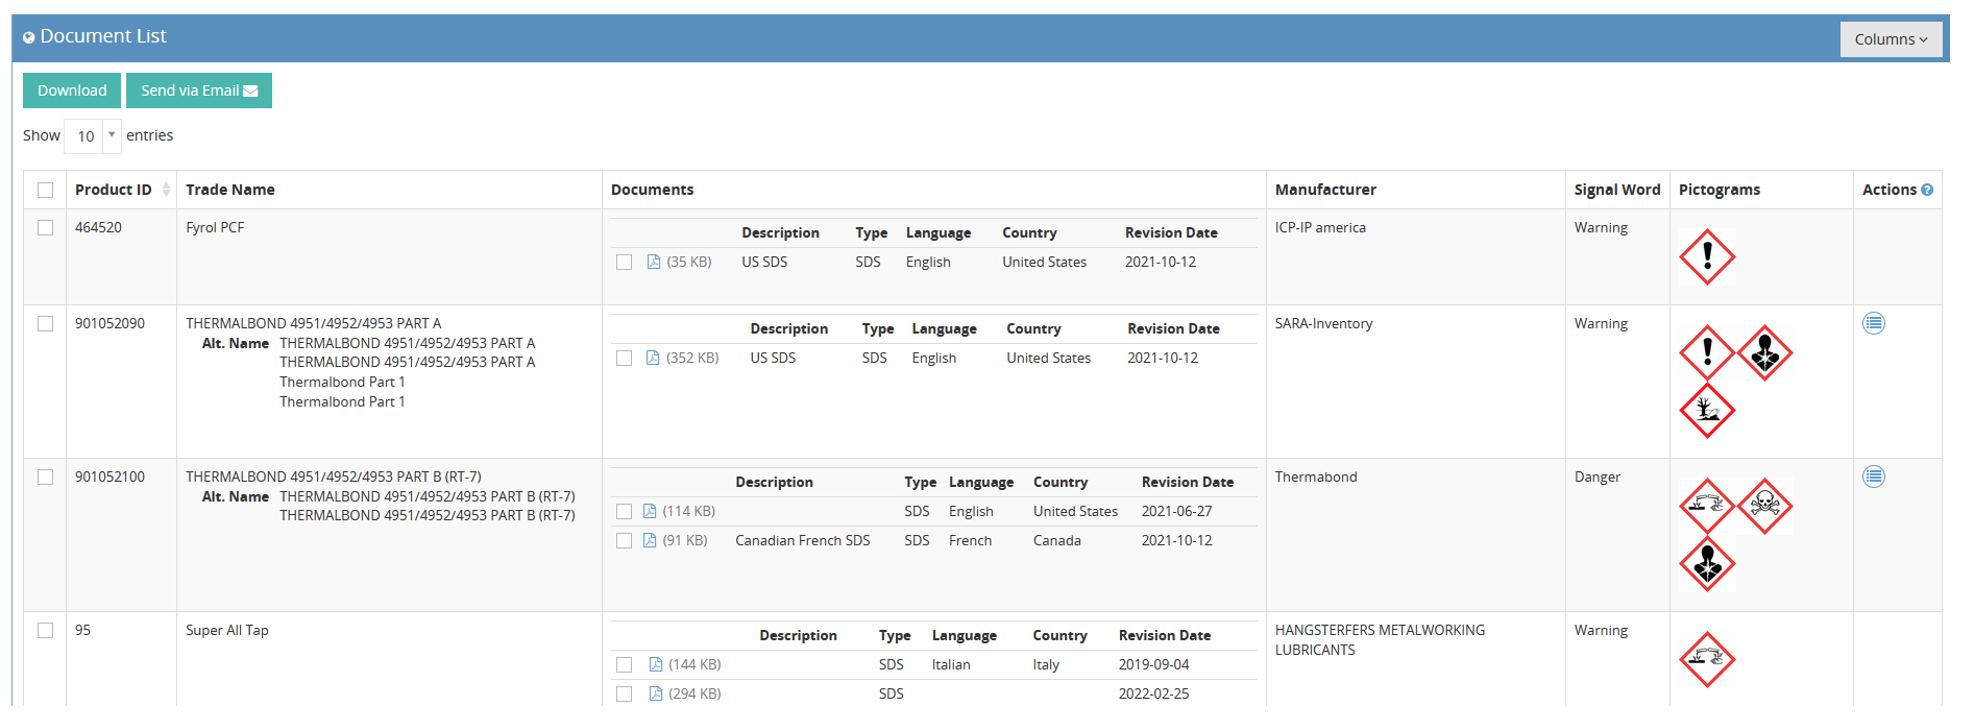
Task: Select row checkbox for product 901052090
Action: [x=45, y=324]
